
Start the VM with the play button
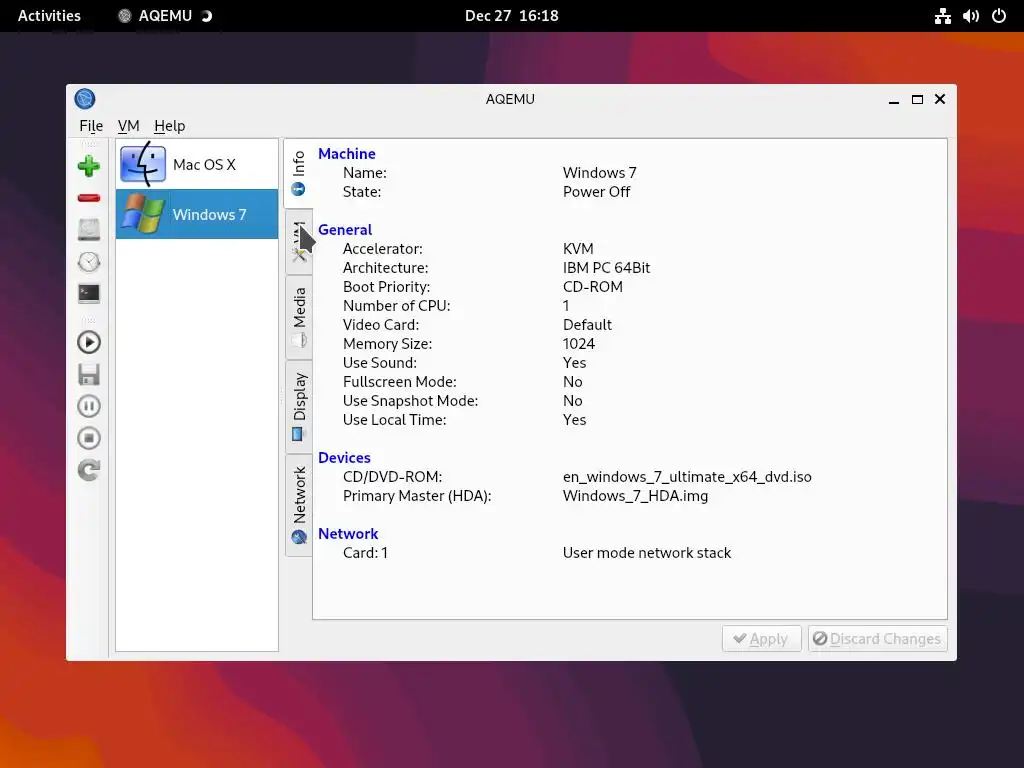pyautogui.click(x=89, y=342)
